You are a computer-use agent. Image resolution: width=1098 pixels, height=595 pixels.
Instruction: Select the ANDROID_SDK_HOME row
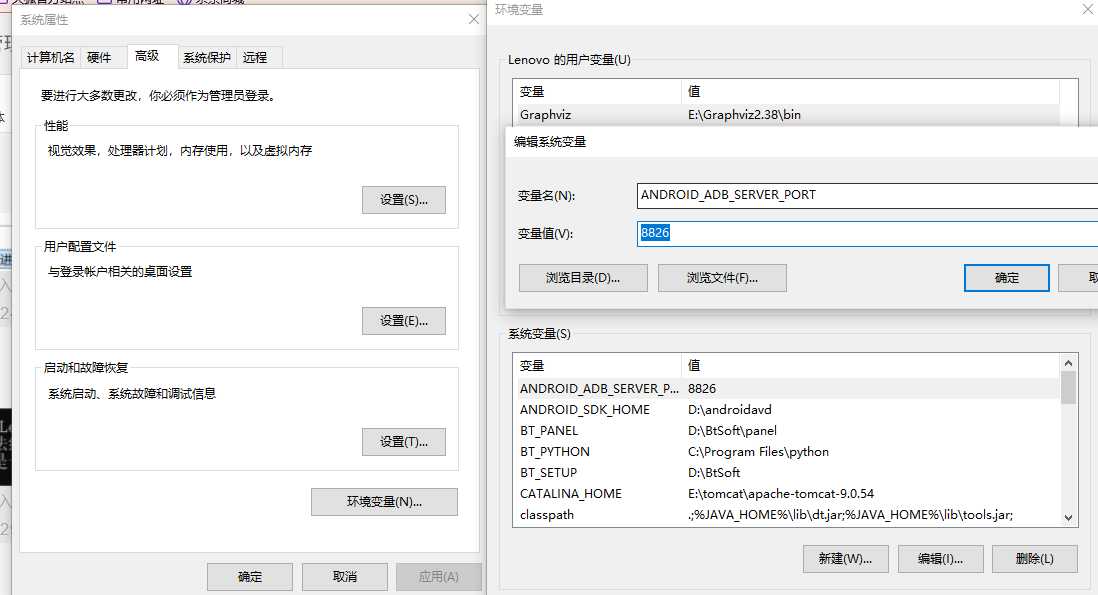tap(786, 410)
